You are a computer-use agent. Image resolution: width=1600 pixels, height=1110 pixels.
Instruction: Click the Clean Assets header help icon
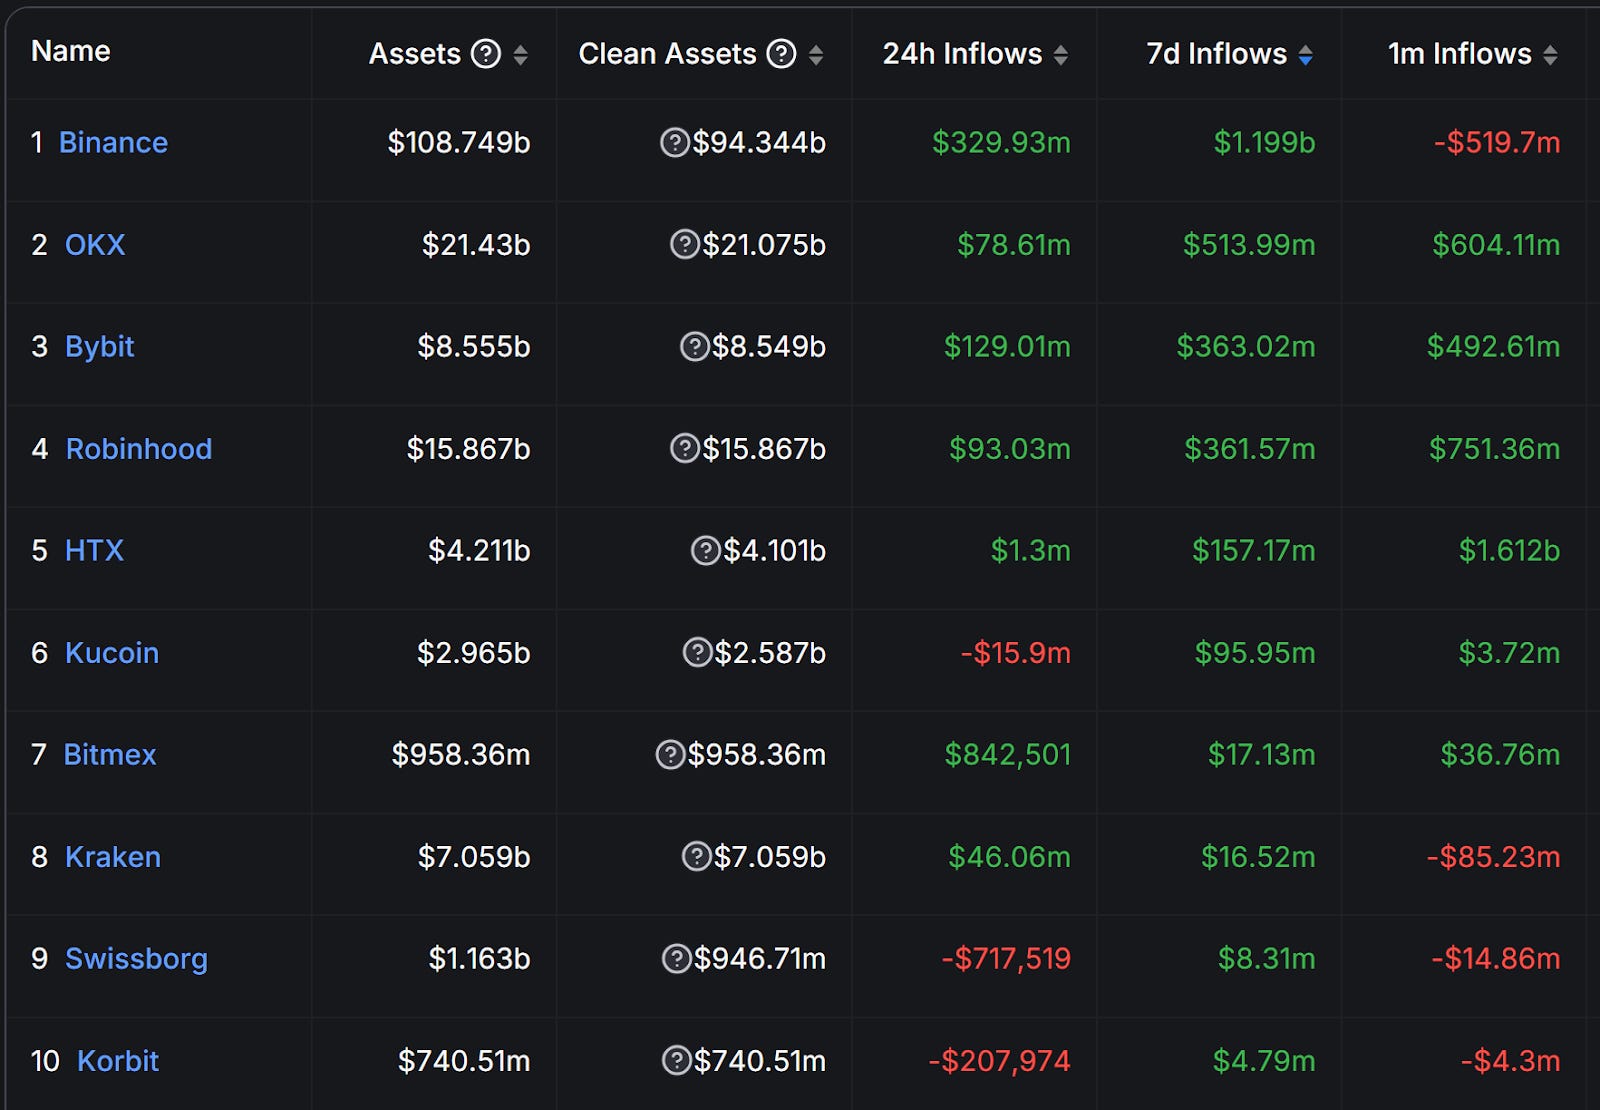(x=781, y=53)
